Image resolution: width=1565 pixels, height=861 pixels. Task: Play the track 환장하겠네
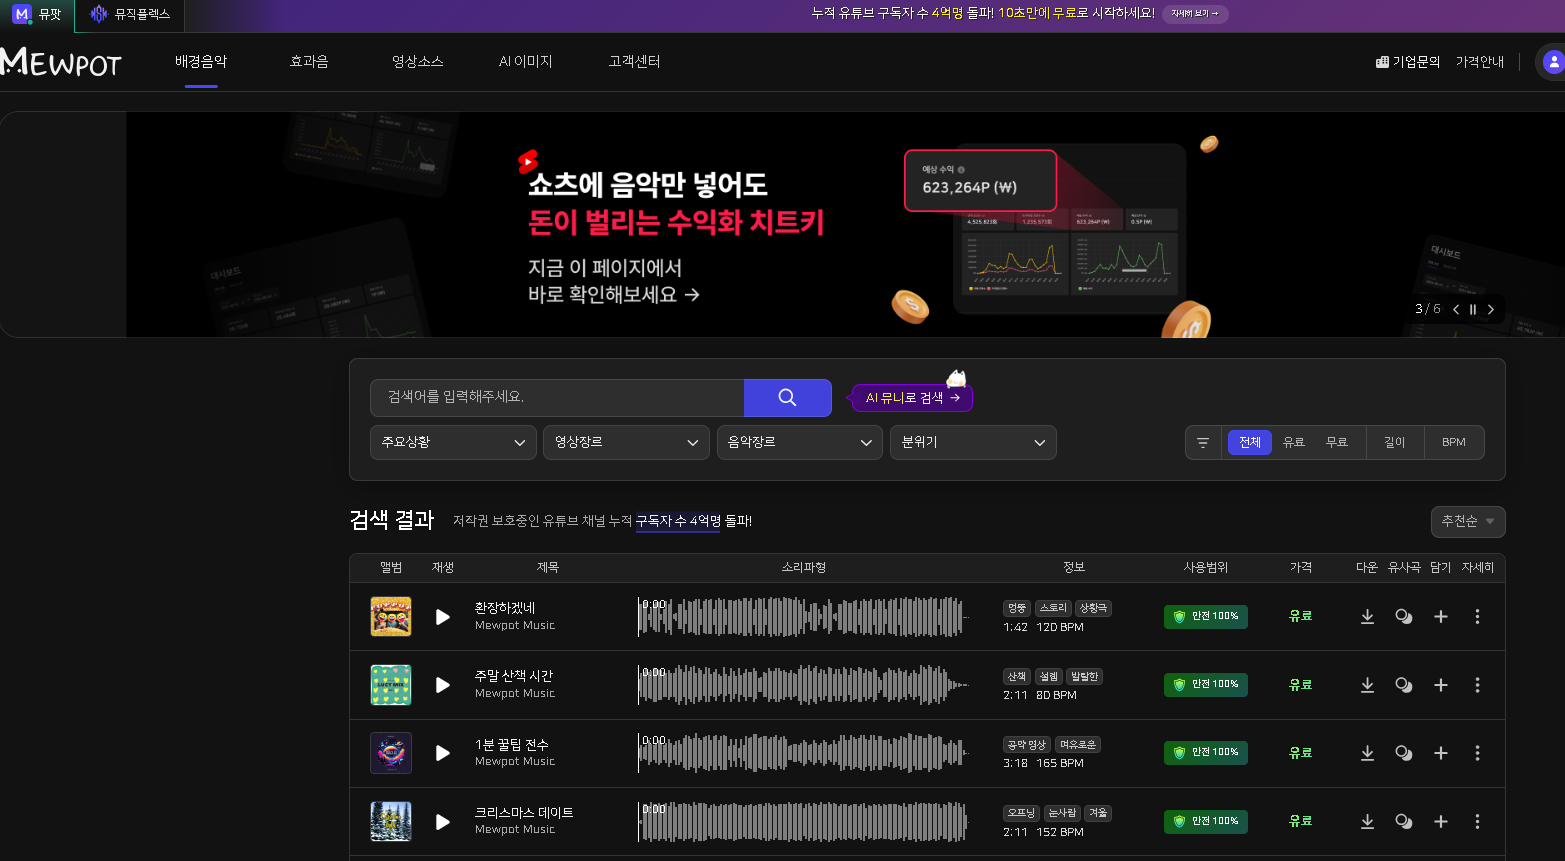pos(443,617)
